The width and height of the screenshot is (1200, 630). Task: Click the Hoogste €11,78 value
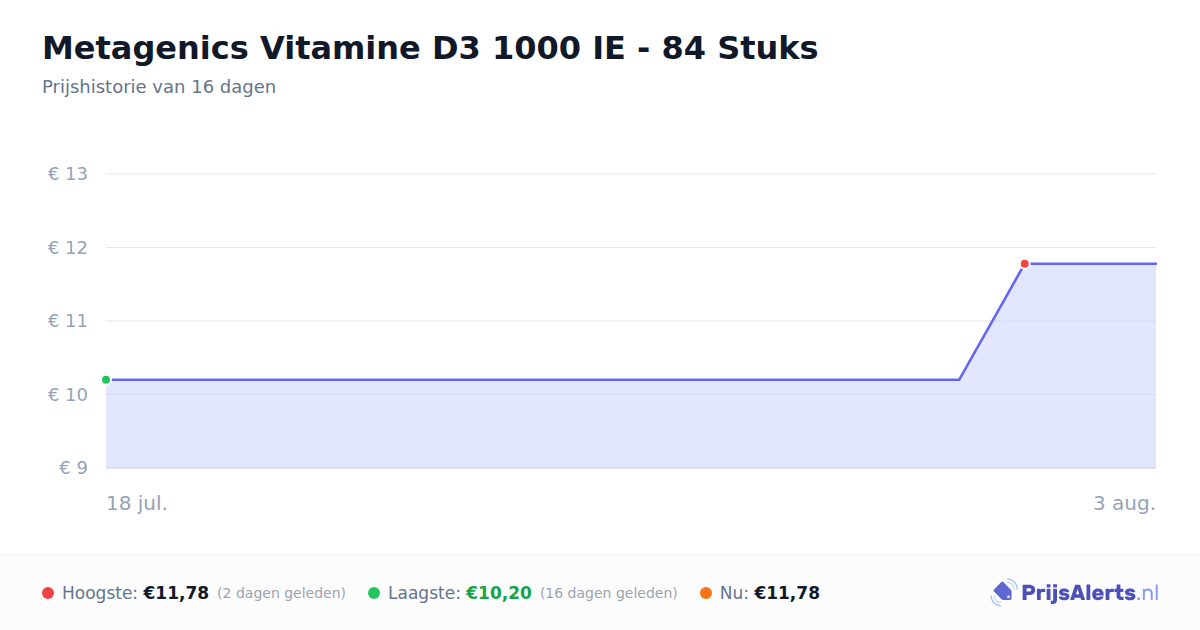176,593
